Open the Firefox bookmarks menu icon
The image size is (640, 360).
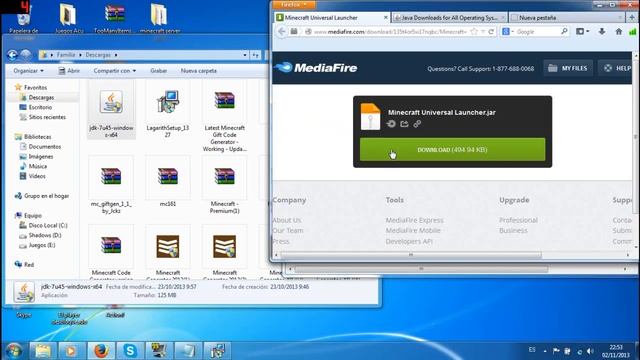pos(582,31)
